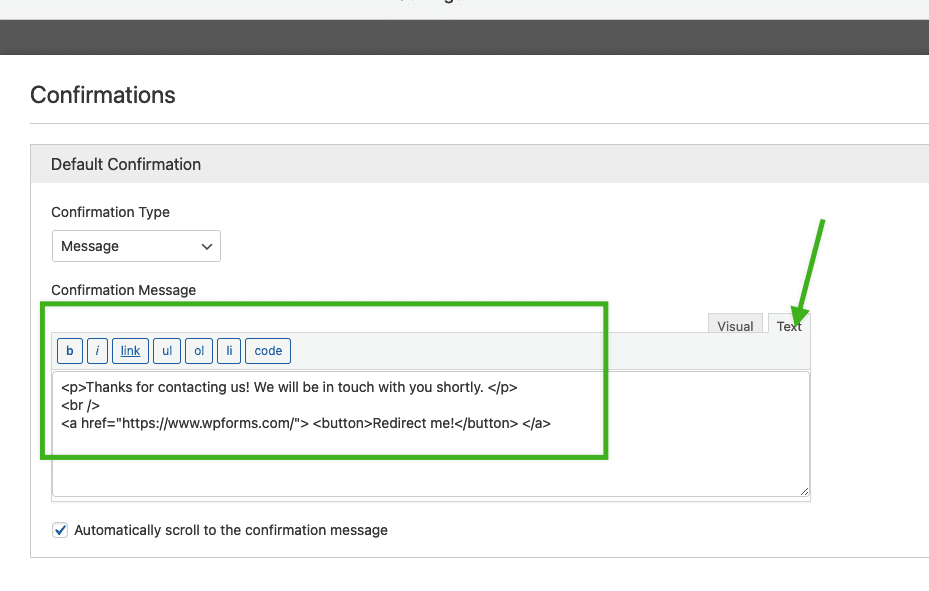Open the Confirmation Type dropdown
This screenshot has height=591, width=929.
pyautogui.click(x=136, y=246)
